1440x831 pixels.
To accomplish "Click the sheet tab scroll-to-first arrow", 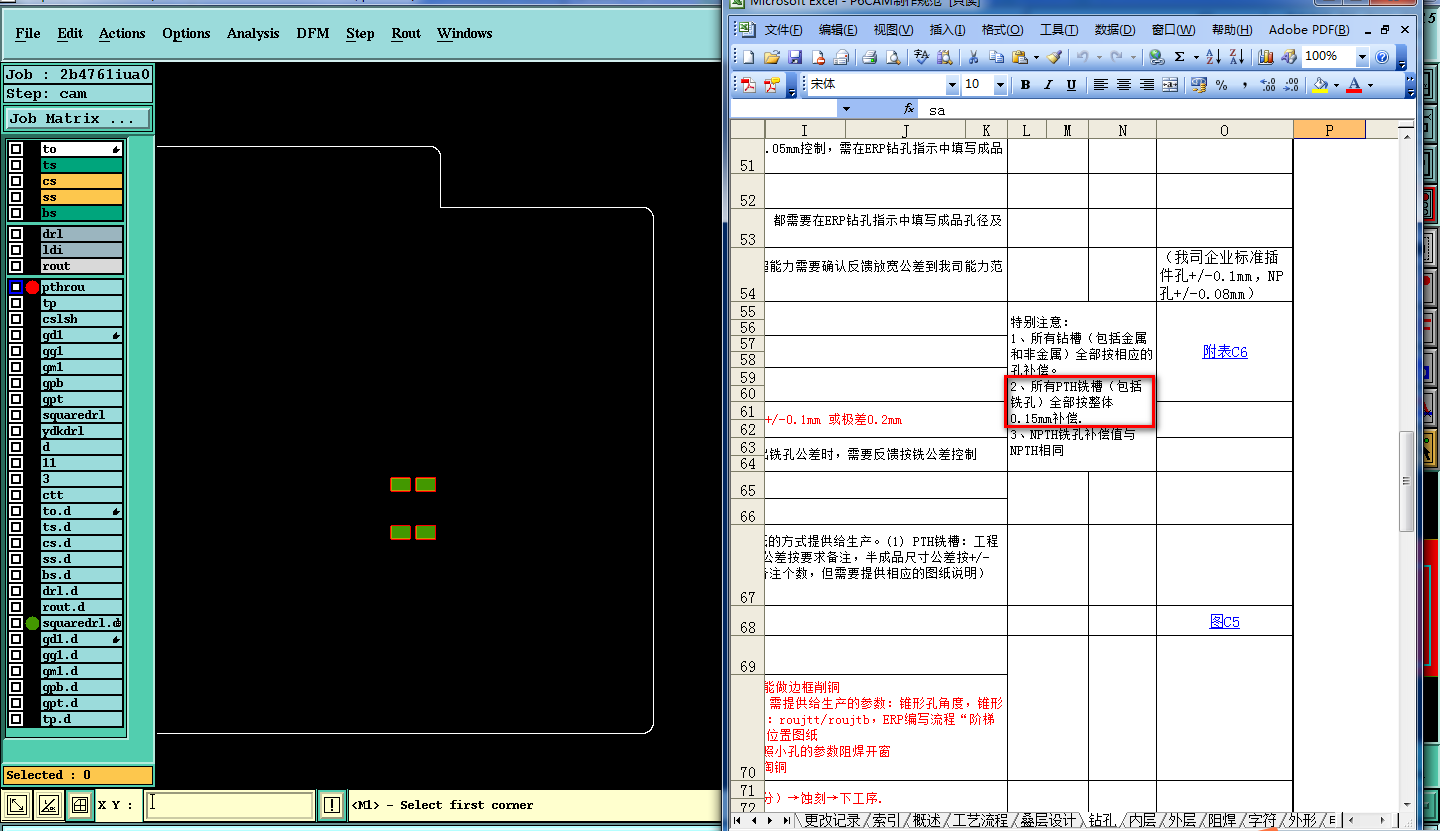I will coord(738,820).
